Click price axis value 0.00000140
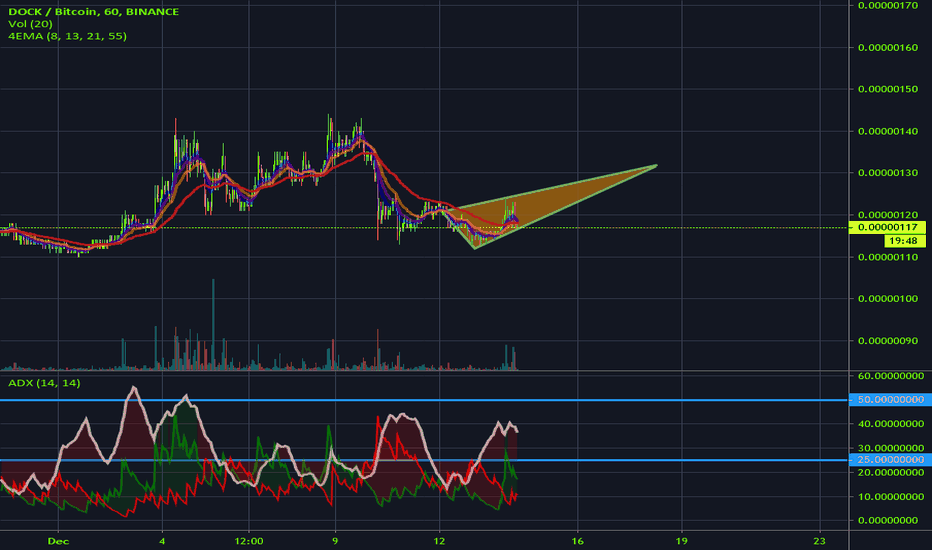 (888, 131)
